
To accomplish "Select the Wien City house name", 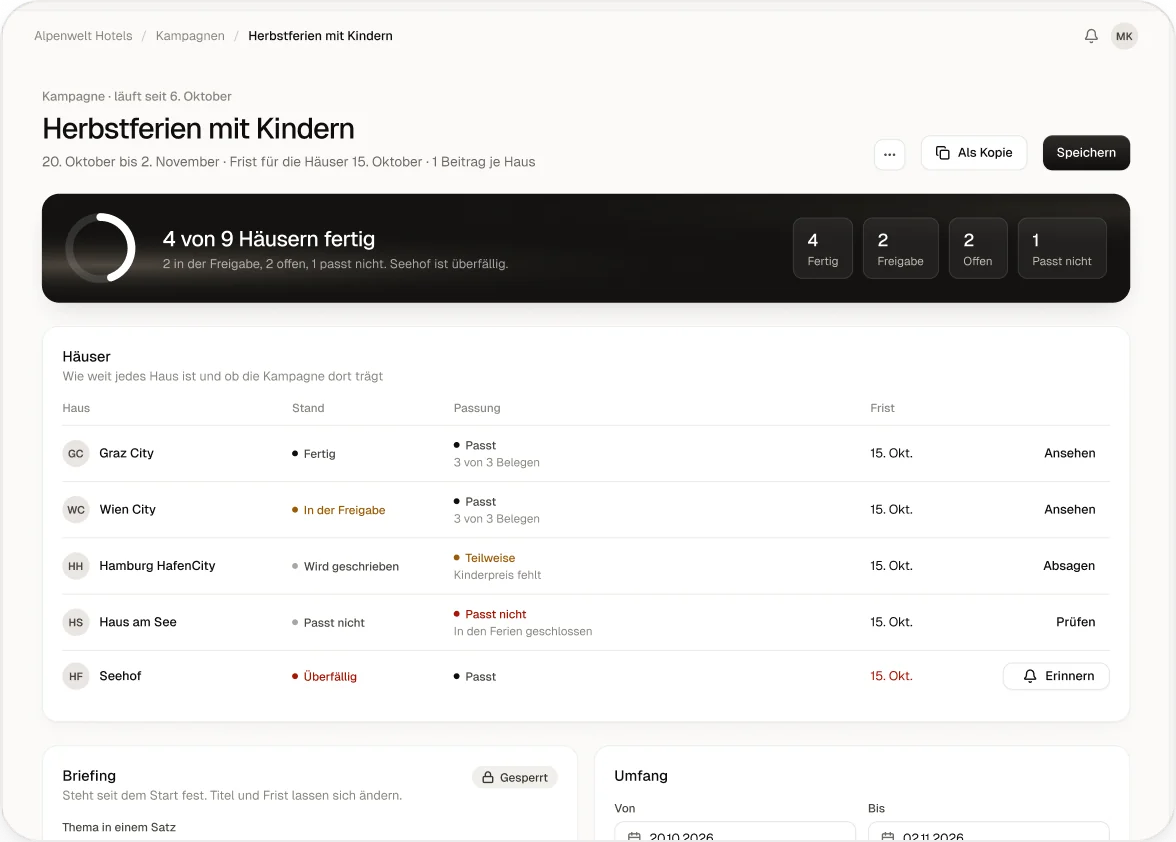I will (x=128, y=509).
